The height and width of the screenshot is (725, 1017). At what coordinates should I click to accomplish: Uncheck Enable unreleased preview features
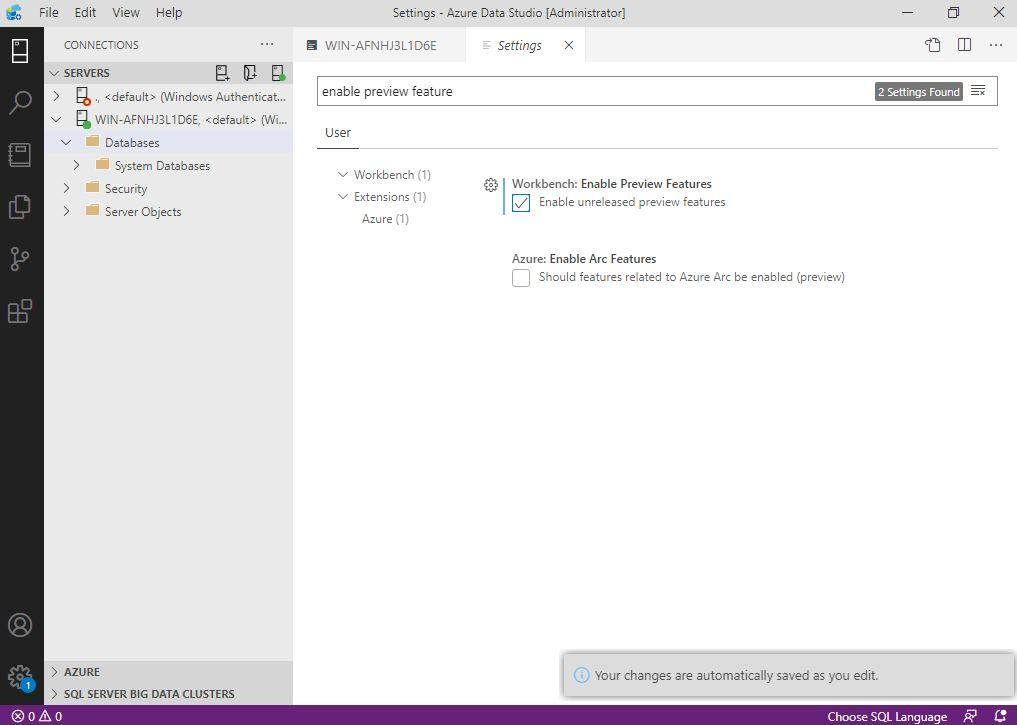click(521, 203)
